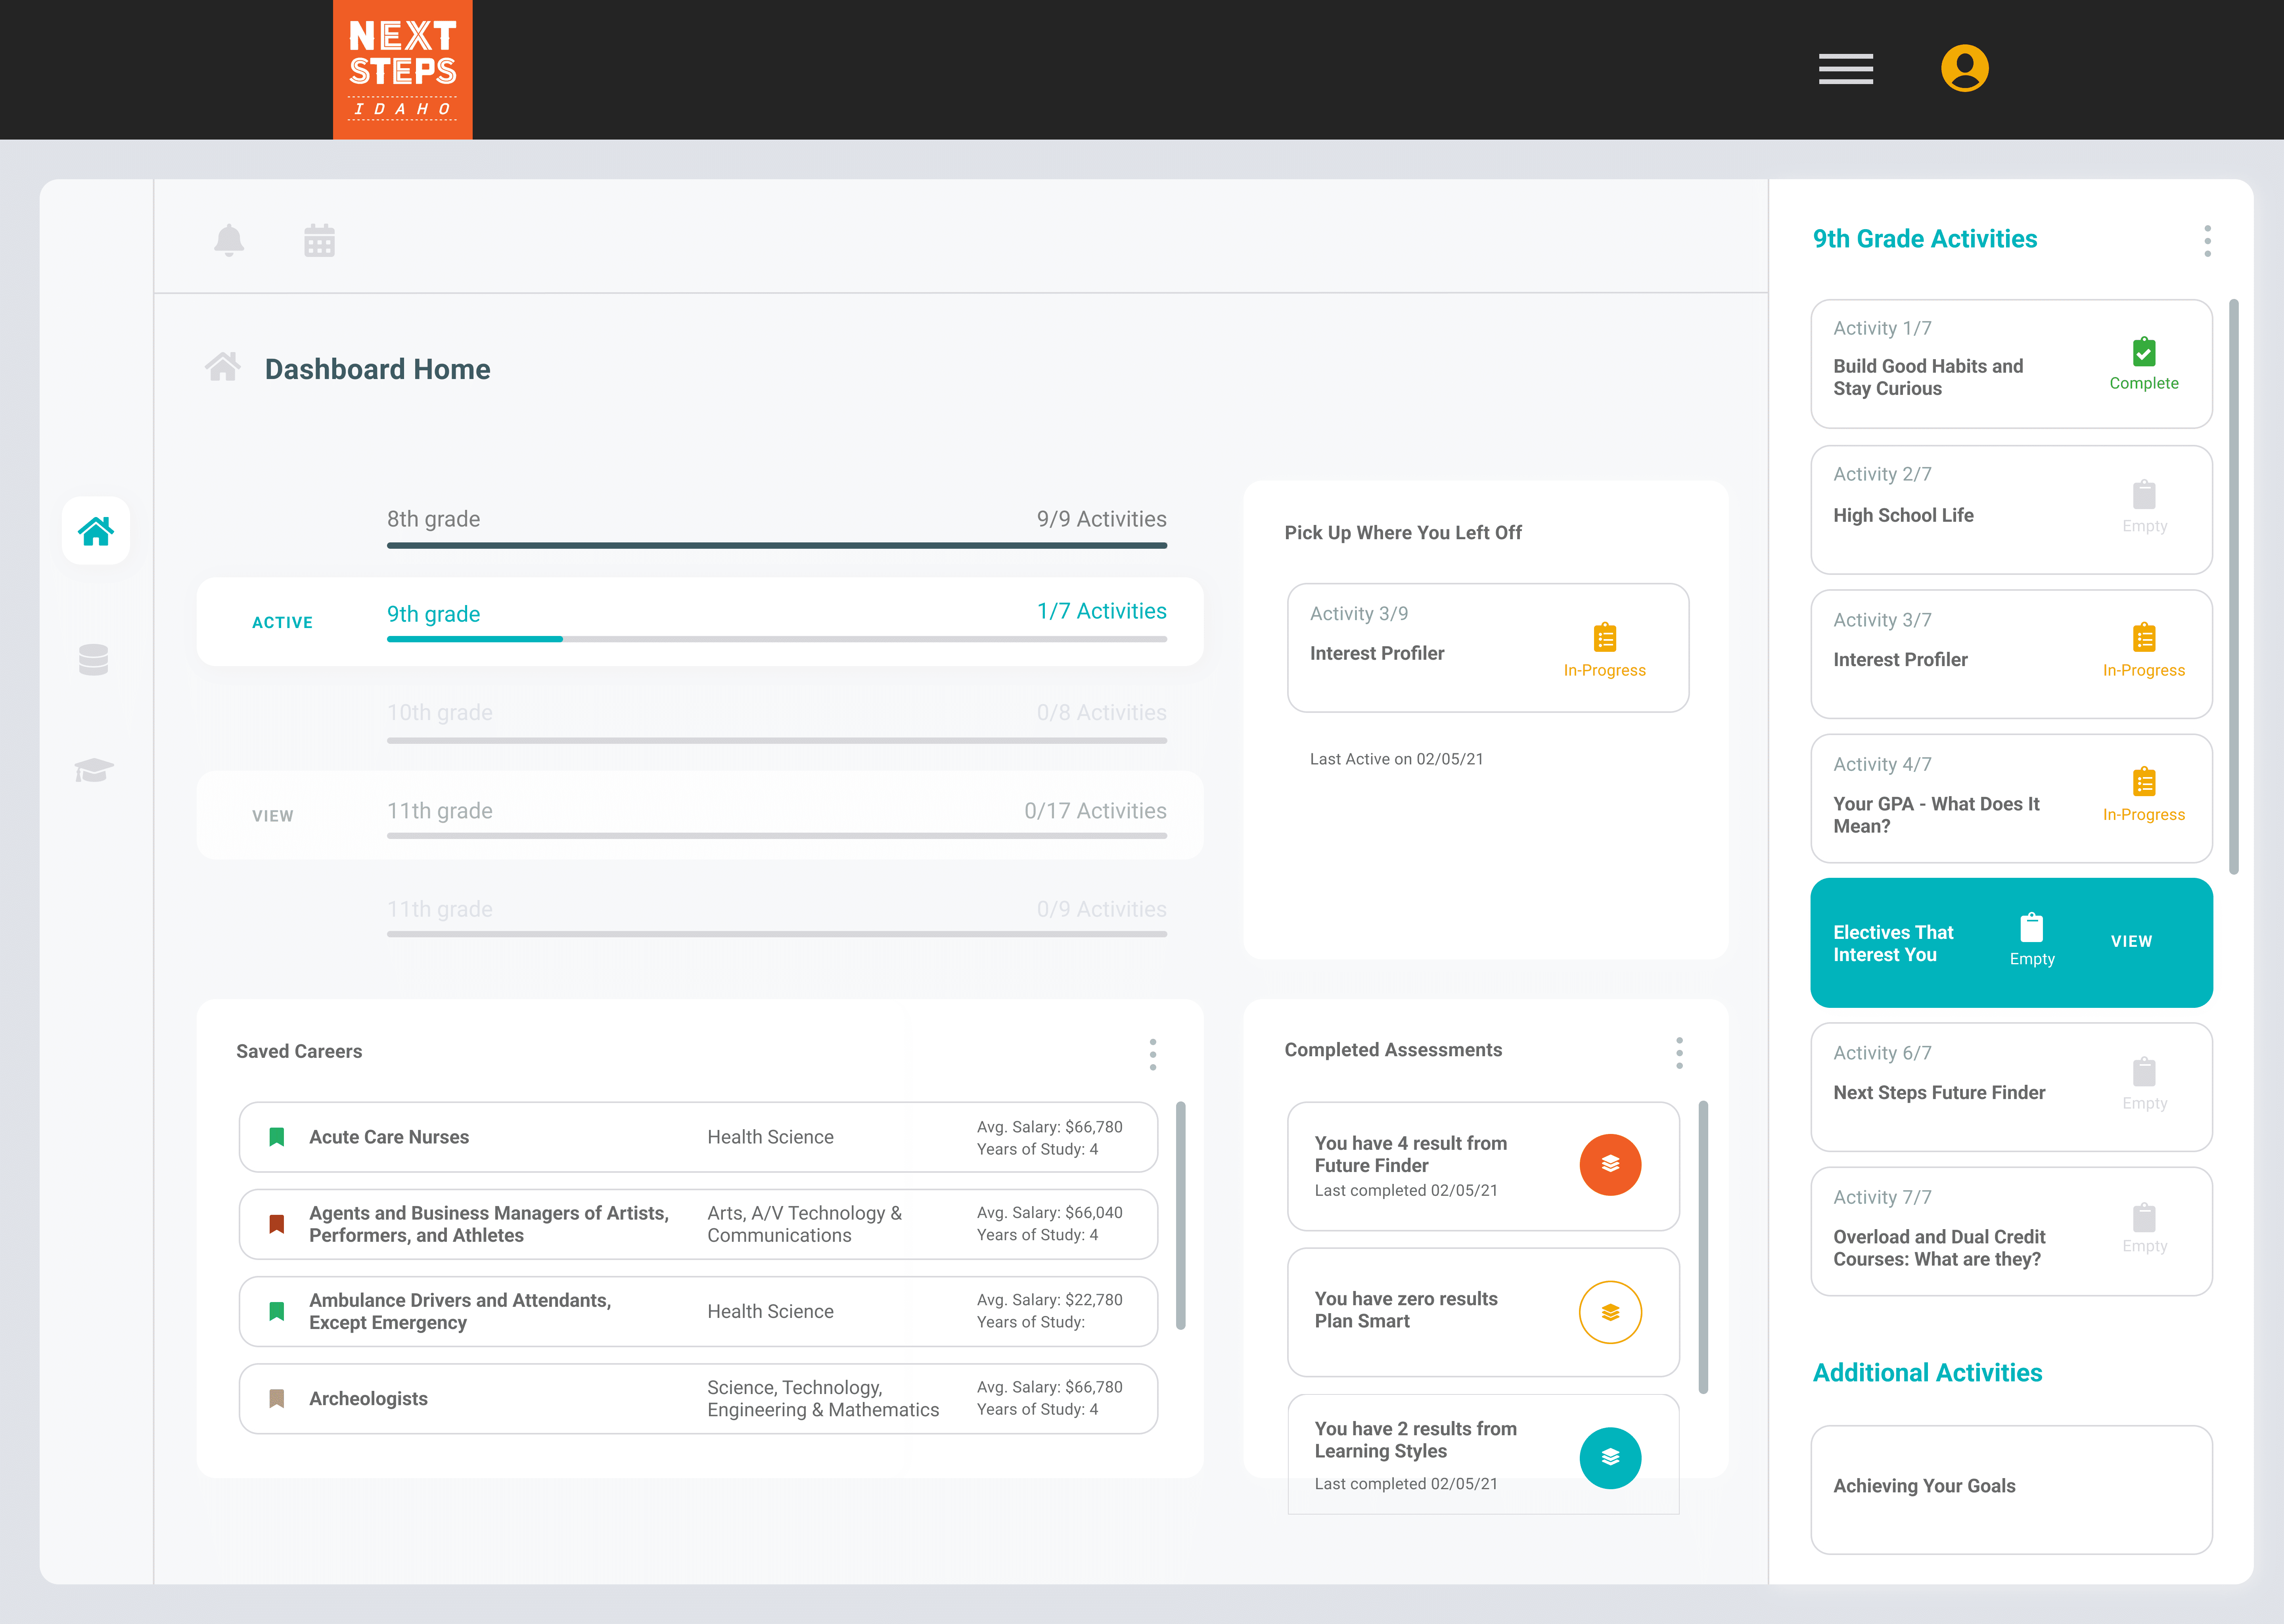The image size is (2284, 1624).
Task: Toggle the Archeologists bookmark
Action: pos(277,1398)
